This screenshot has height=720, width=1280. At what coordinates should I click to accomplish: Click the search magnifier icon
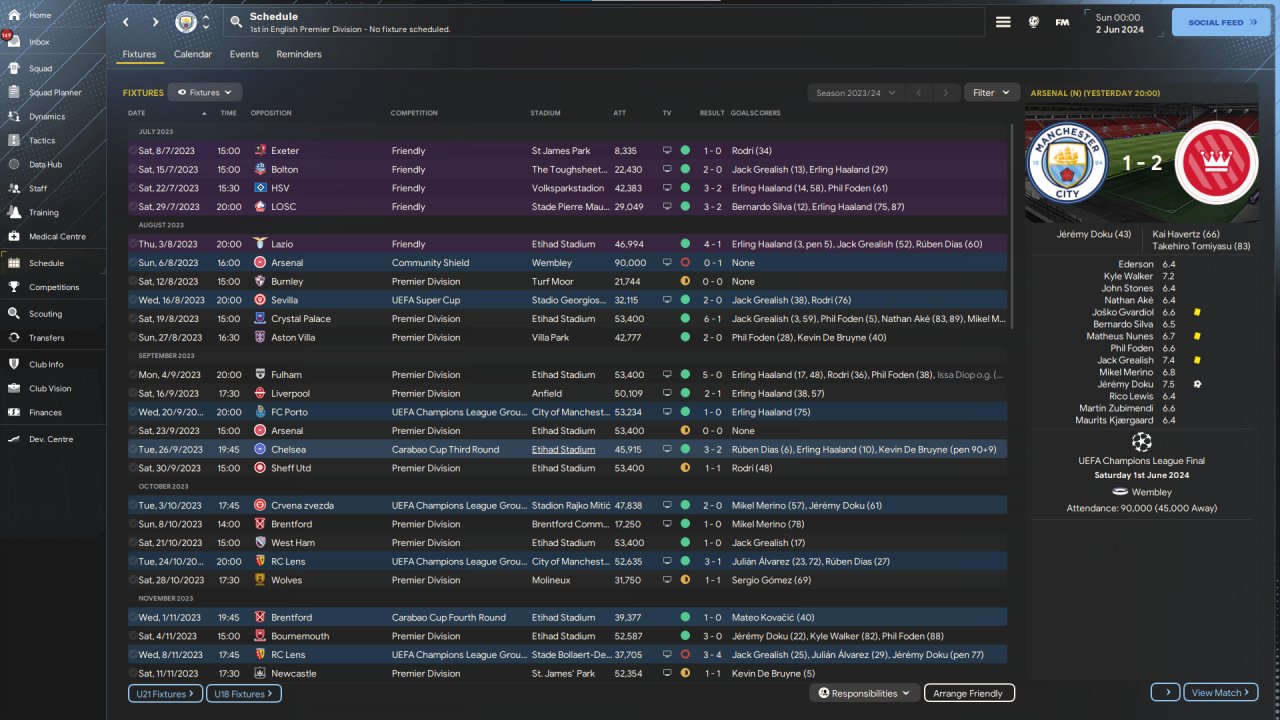(x=235, y=22)
